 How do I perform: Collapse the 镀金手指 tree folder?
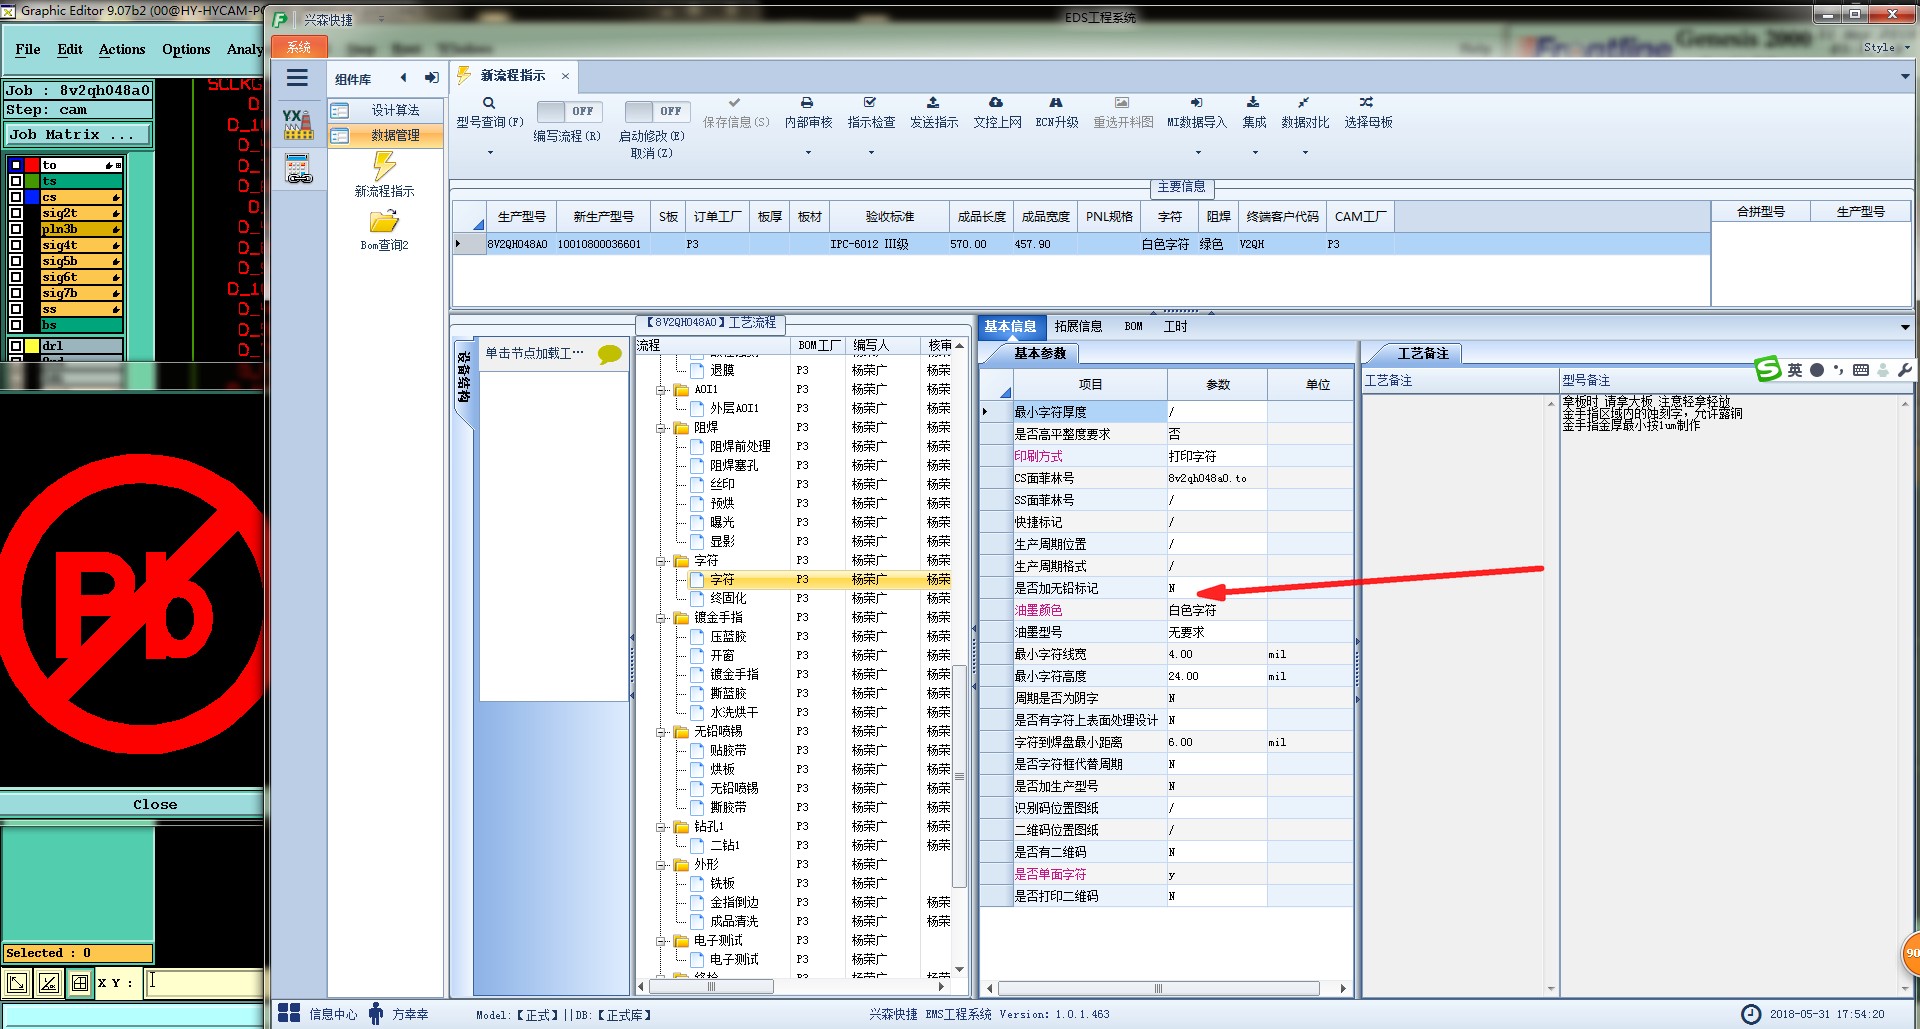click(x=661, y=618)
